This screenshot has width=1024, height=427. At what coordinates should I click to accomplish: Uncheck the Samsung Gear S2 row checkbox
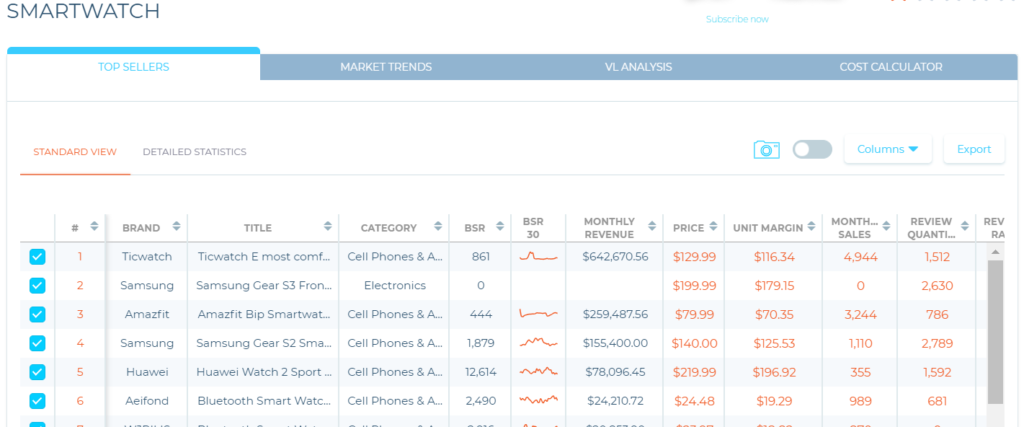[x=37, y=343]
